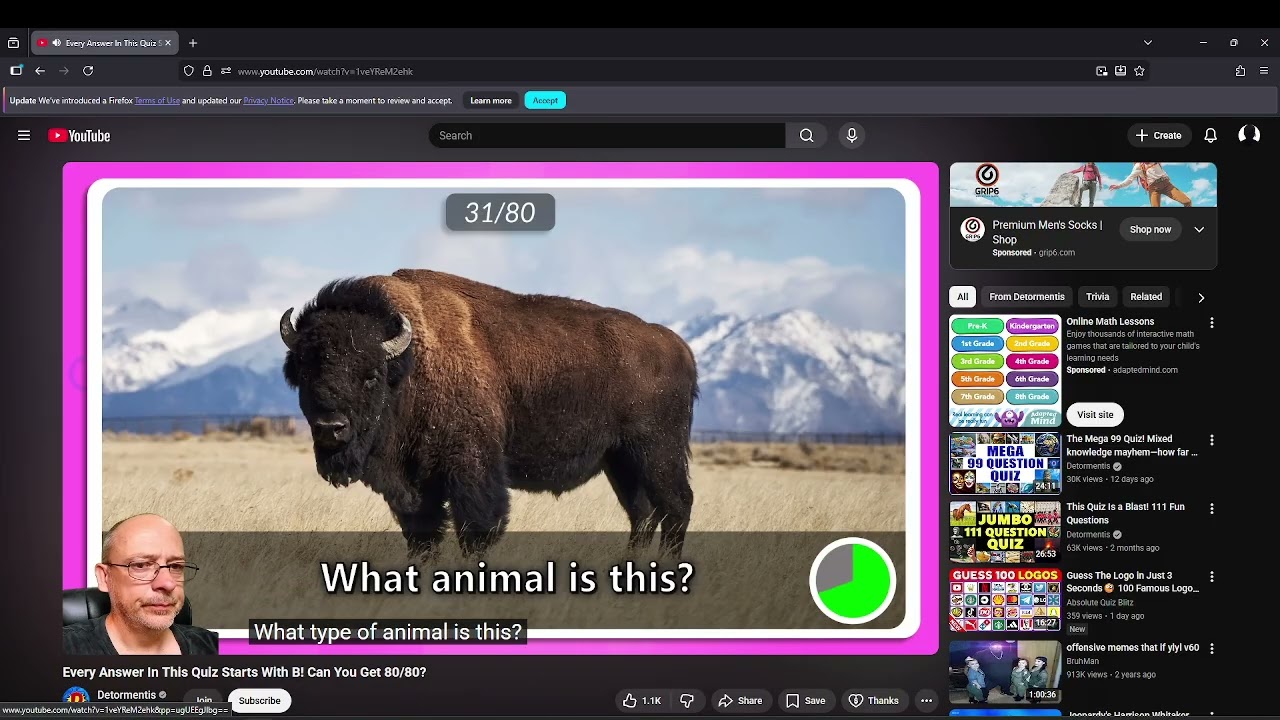Click the Firefox URL address bar
The width and height of the screenshot is (1280, 720).
[660, 71]
